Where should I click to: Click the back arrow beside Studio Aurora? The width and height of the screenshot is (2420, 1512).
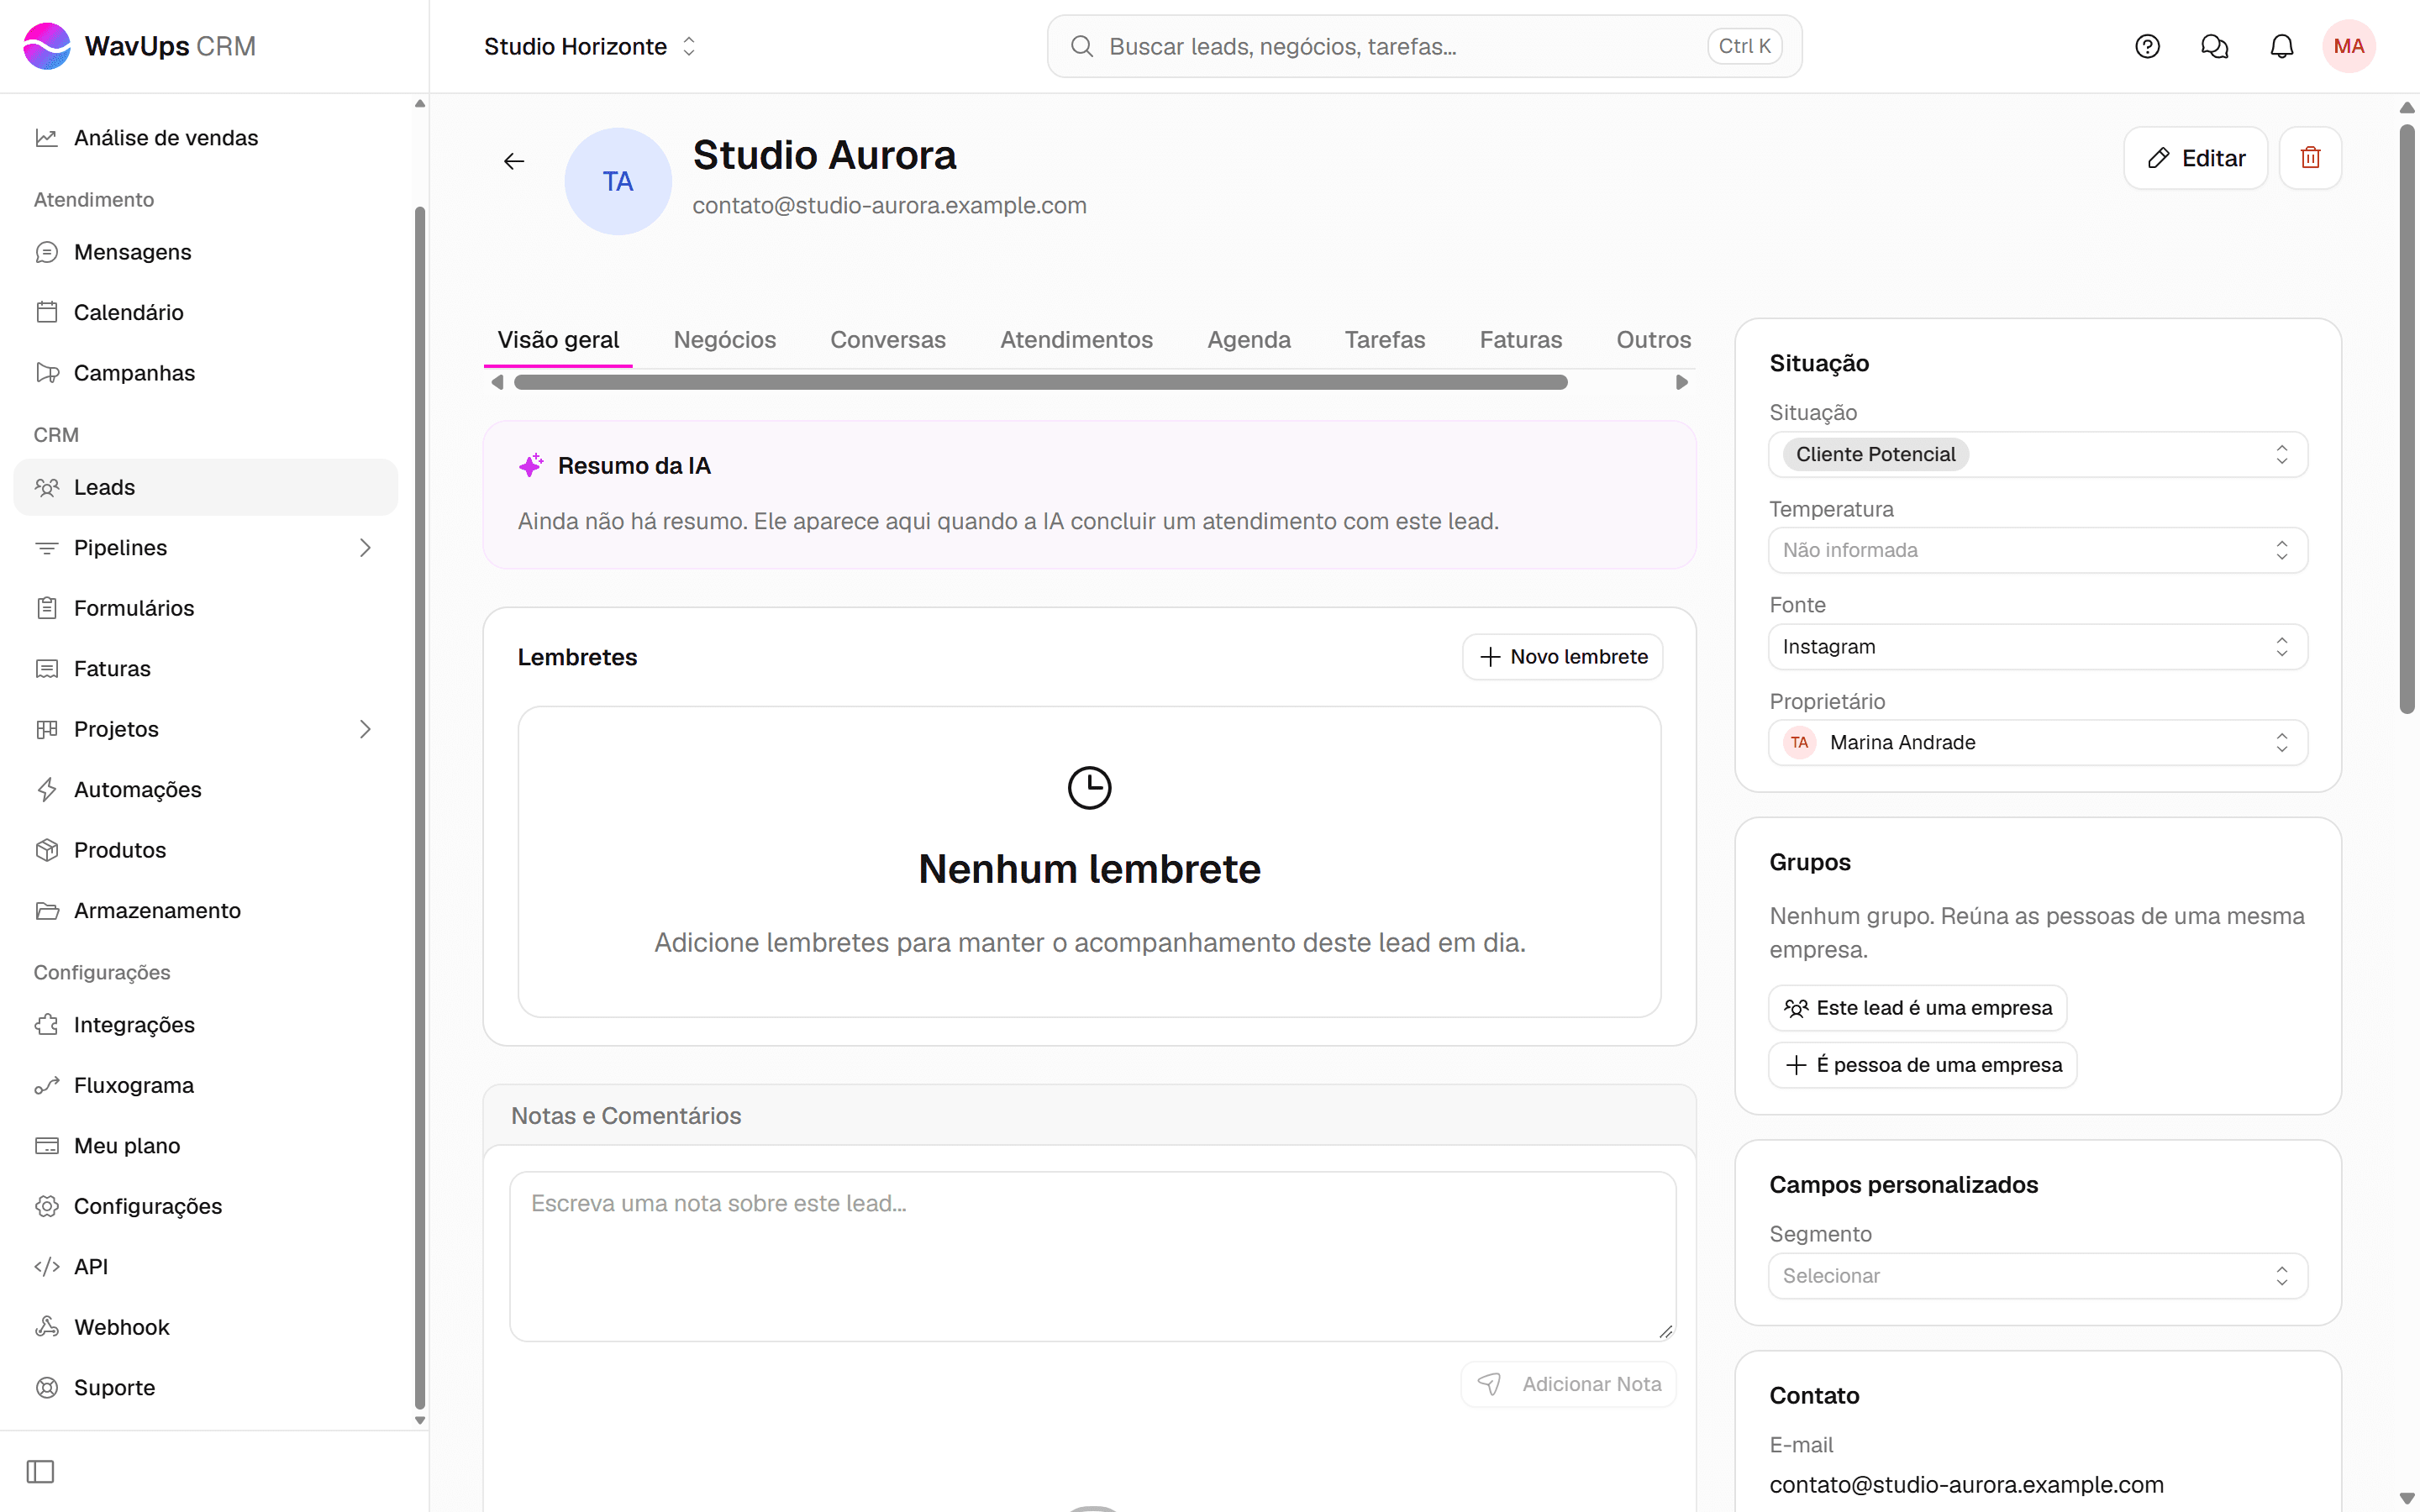click(x=514, y=161)
